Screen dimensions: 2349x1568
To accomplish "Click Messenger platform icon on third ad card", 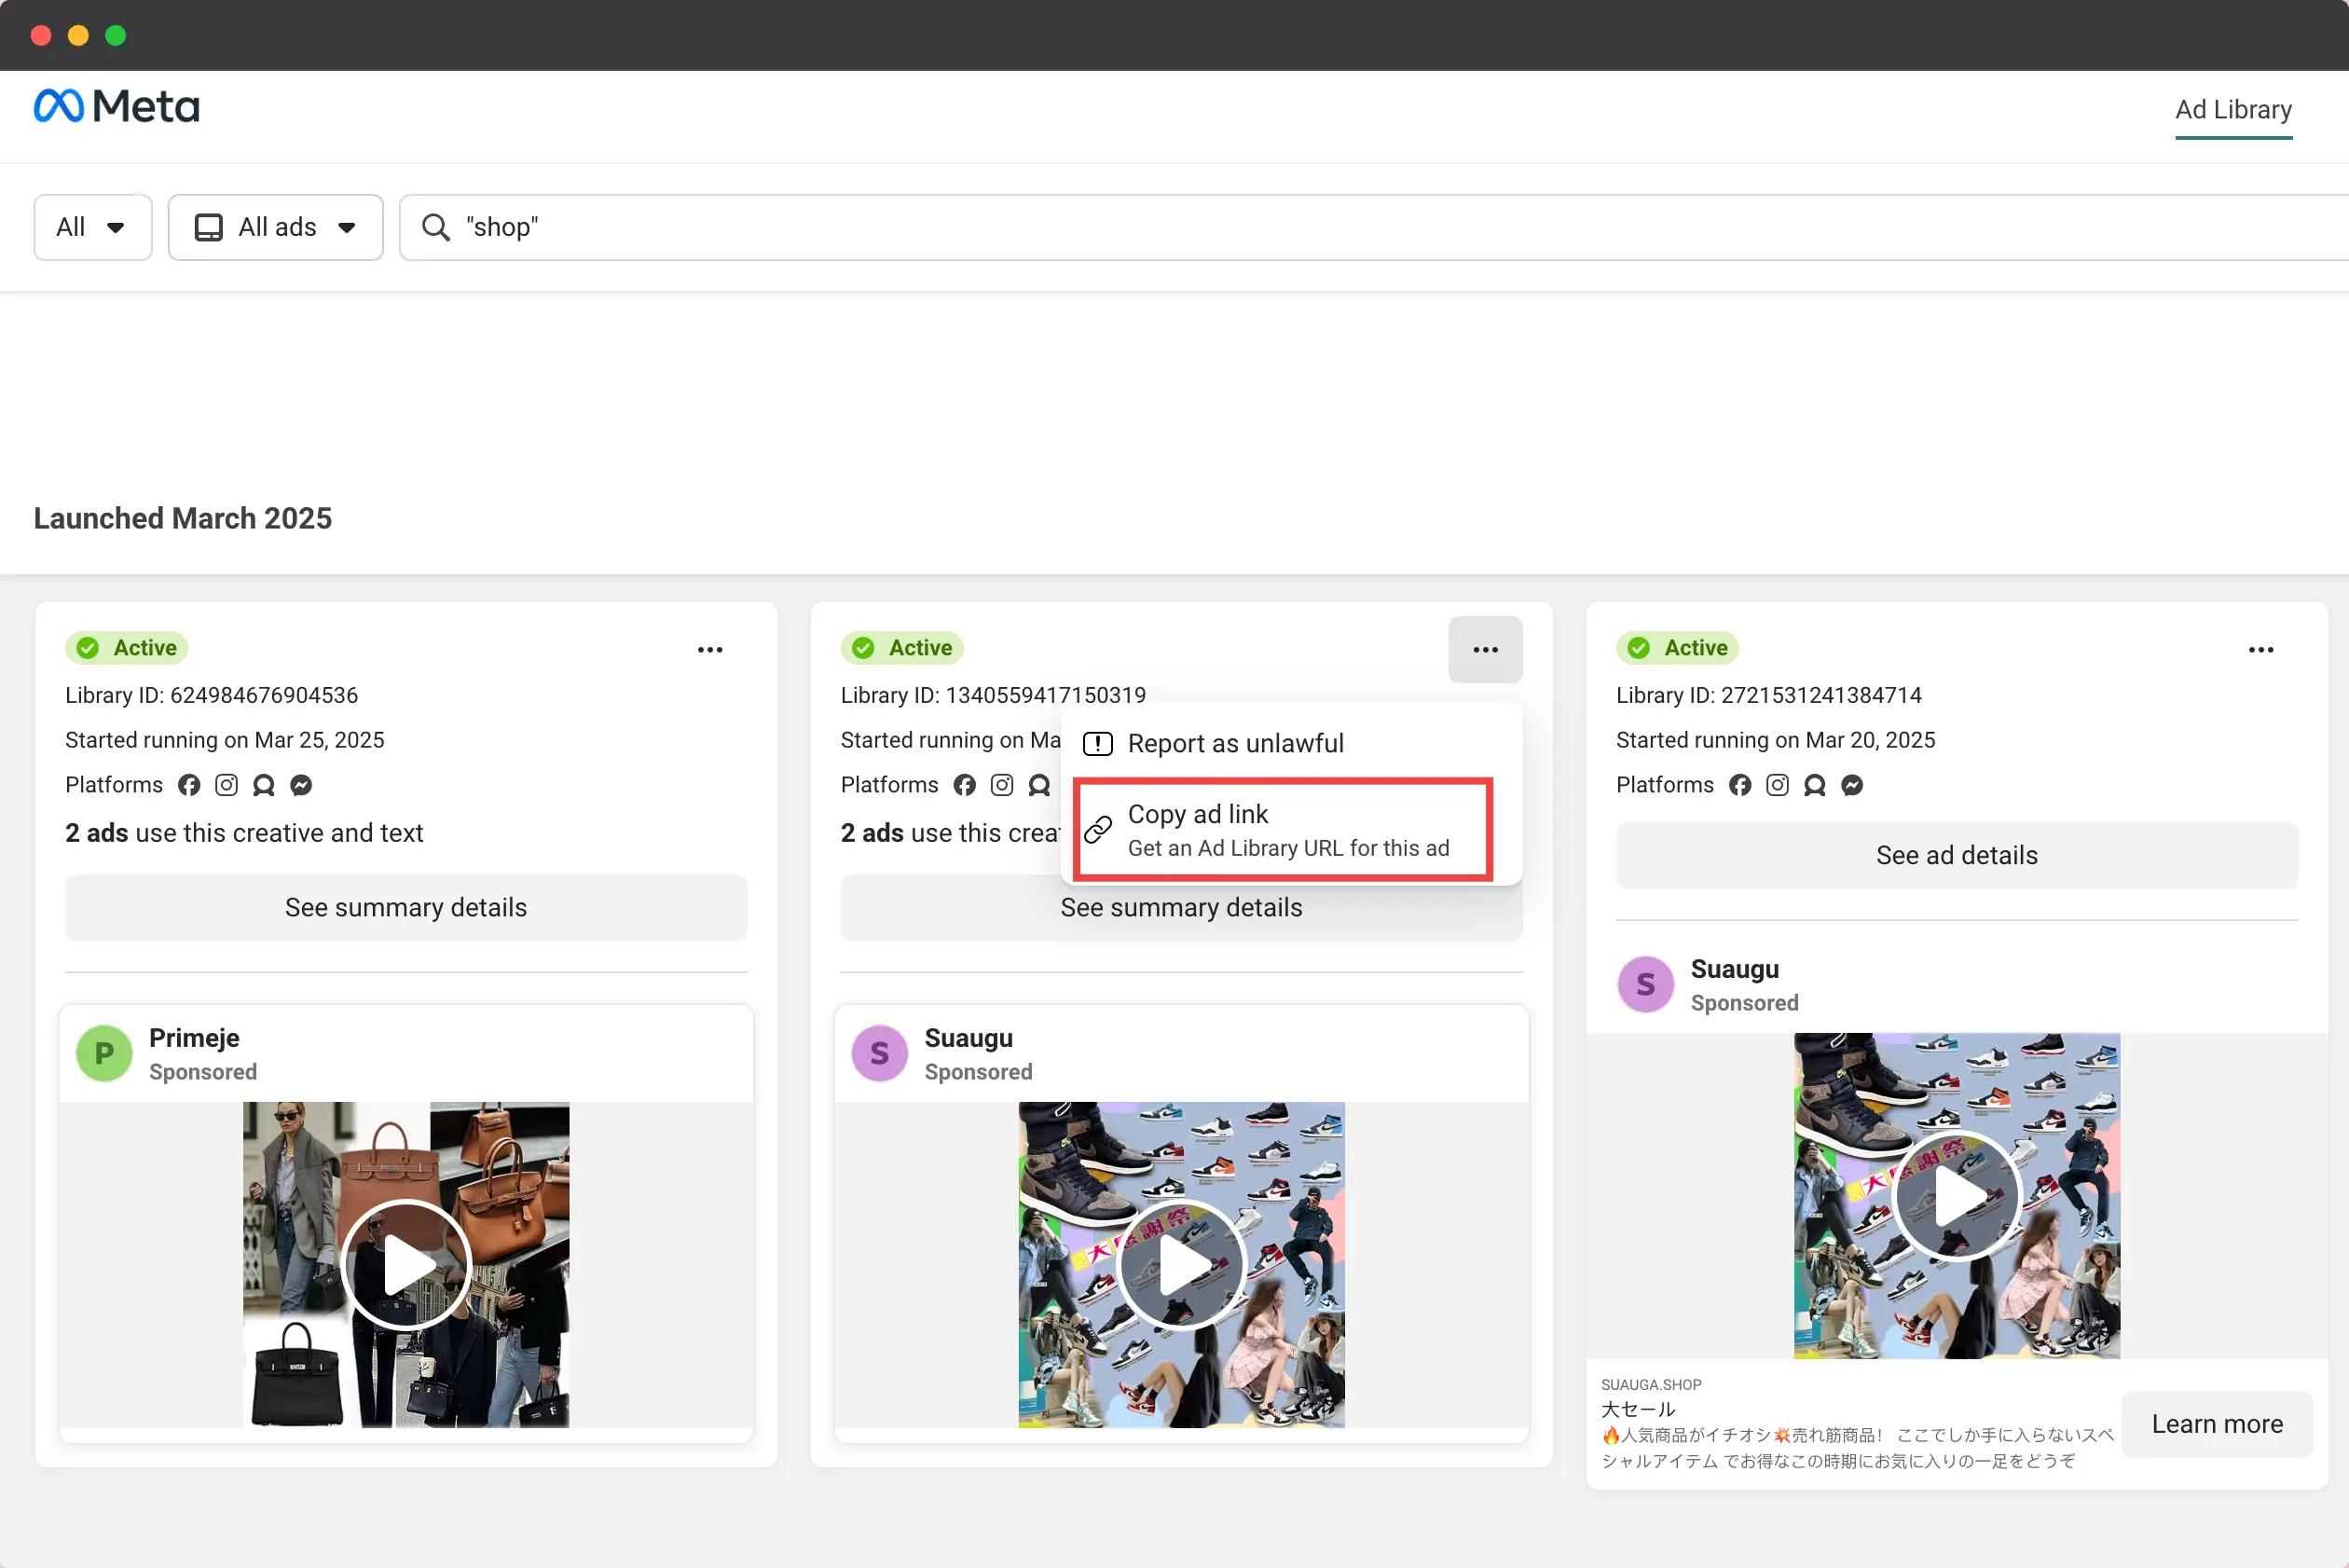I will click(x=1852, y=785).
